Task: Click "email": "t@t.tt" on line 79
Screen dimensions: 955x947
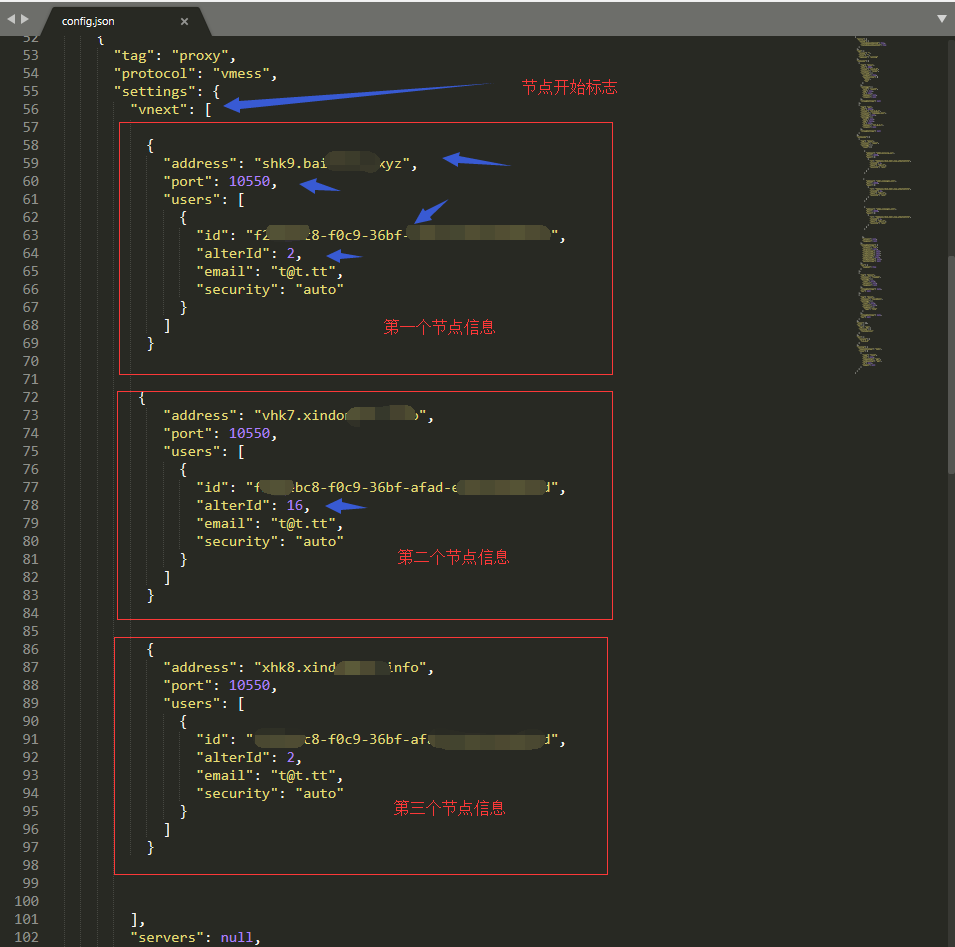Action: point(269,524)
